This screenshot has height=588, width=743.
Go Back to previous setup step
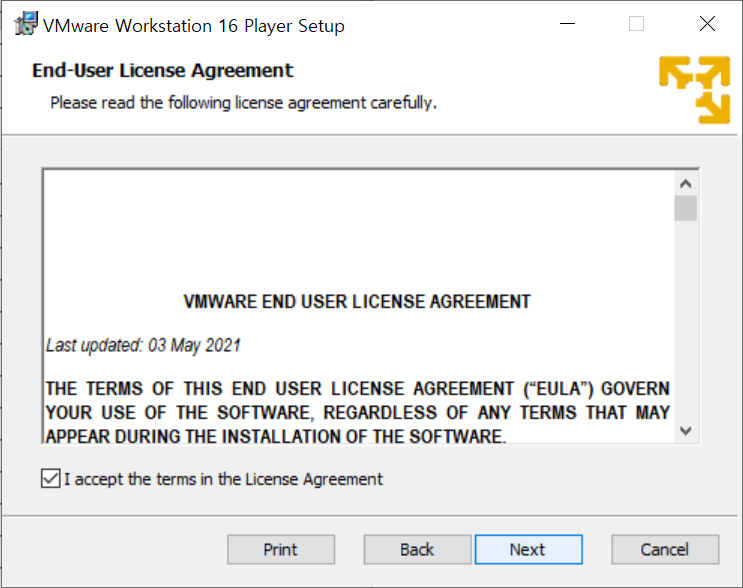(417, 550)
